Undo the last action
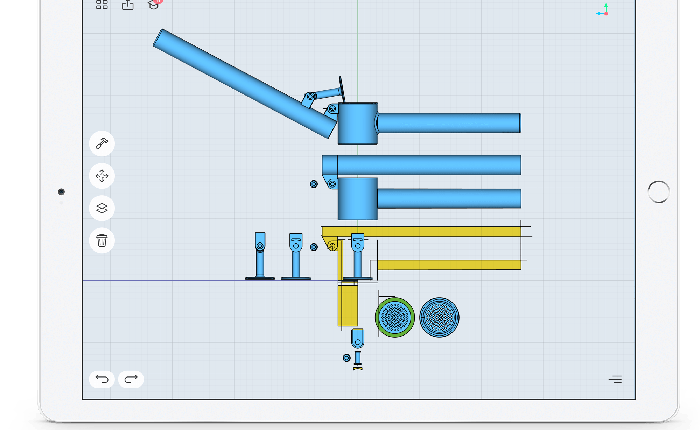Image resolution: width=700 pixels, height=430 pixels. (102, 379)
